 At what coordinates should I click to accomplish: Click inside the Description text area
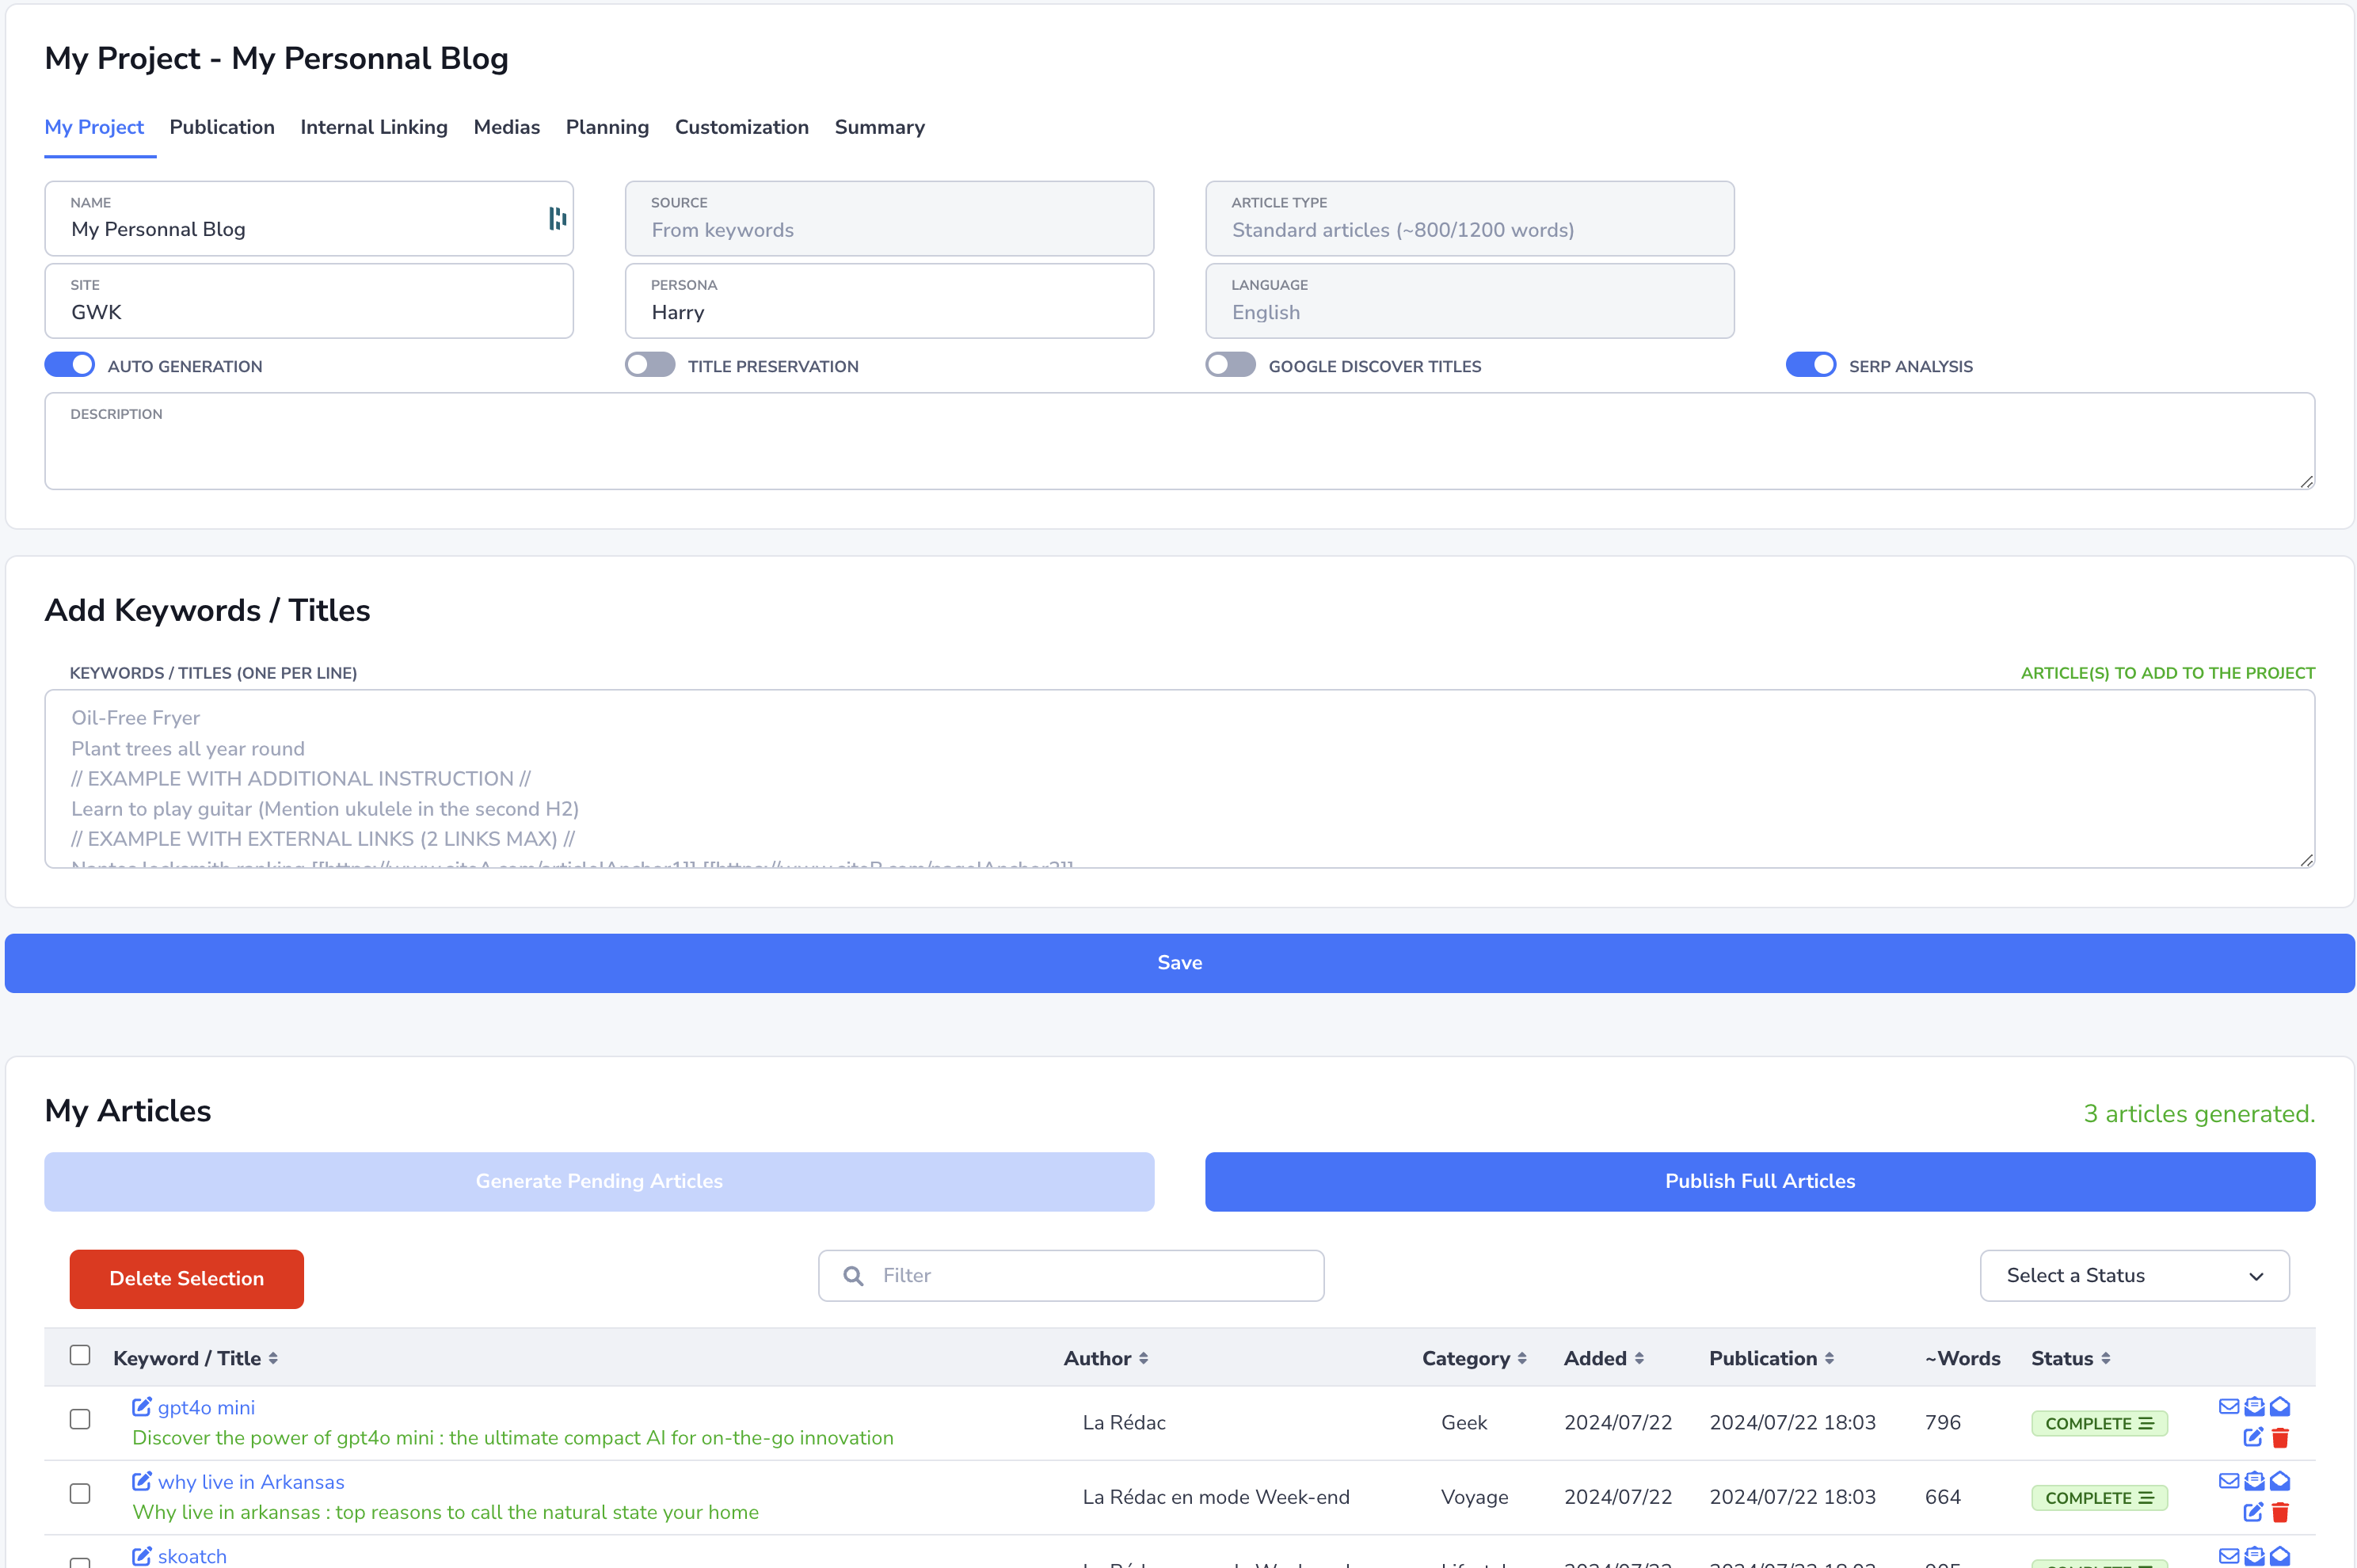click(1180, 441)
